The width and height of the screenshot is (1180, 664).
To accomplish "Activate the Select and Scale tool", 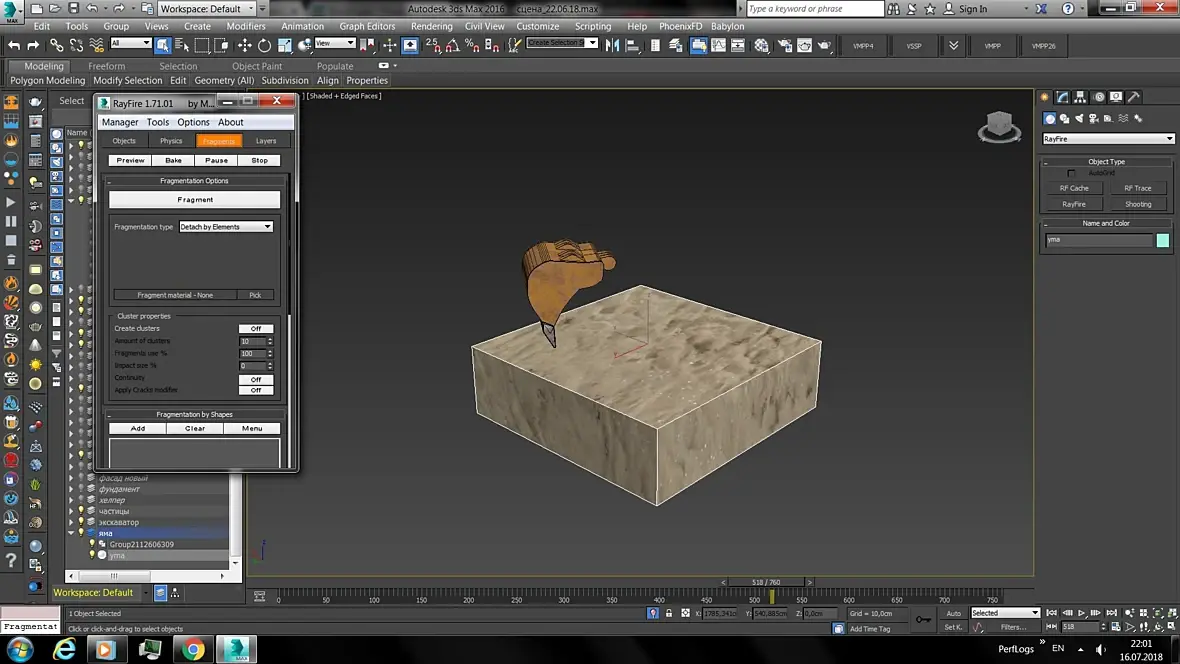I will coord(284,46).
